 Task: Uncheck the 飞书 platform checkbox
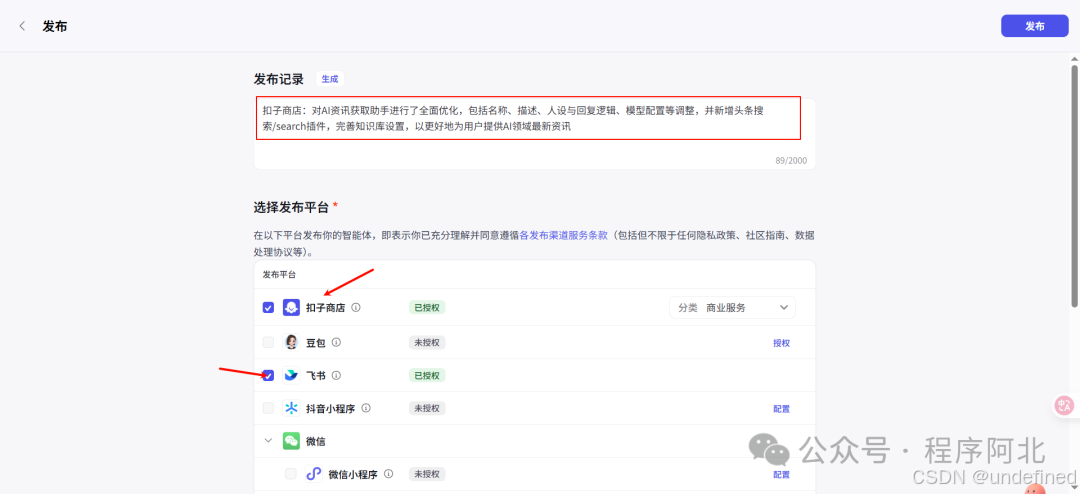coord(269,375)
